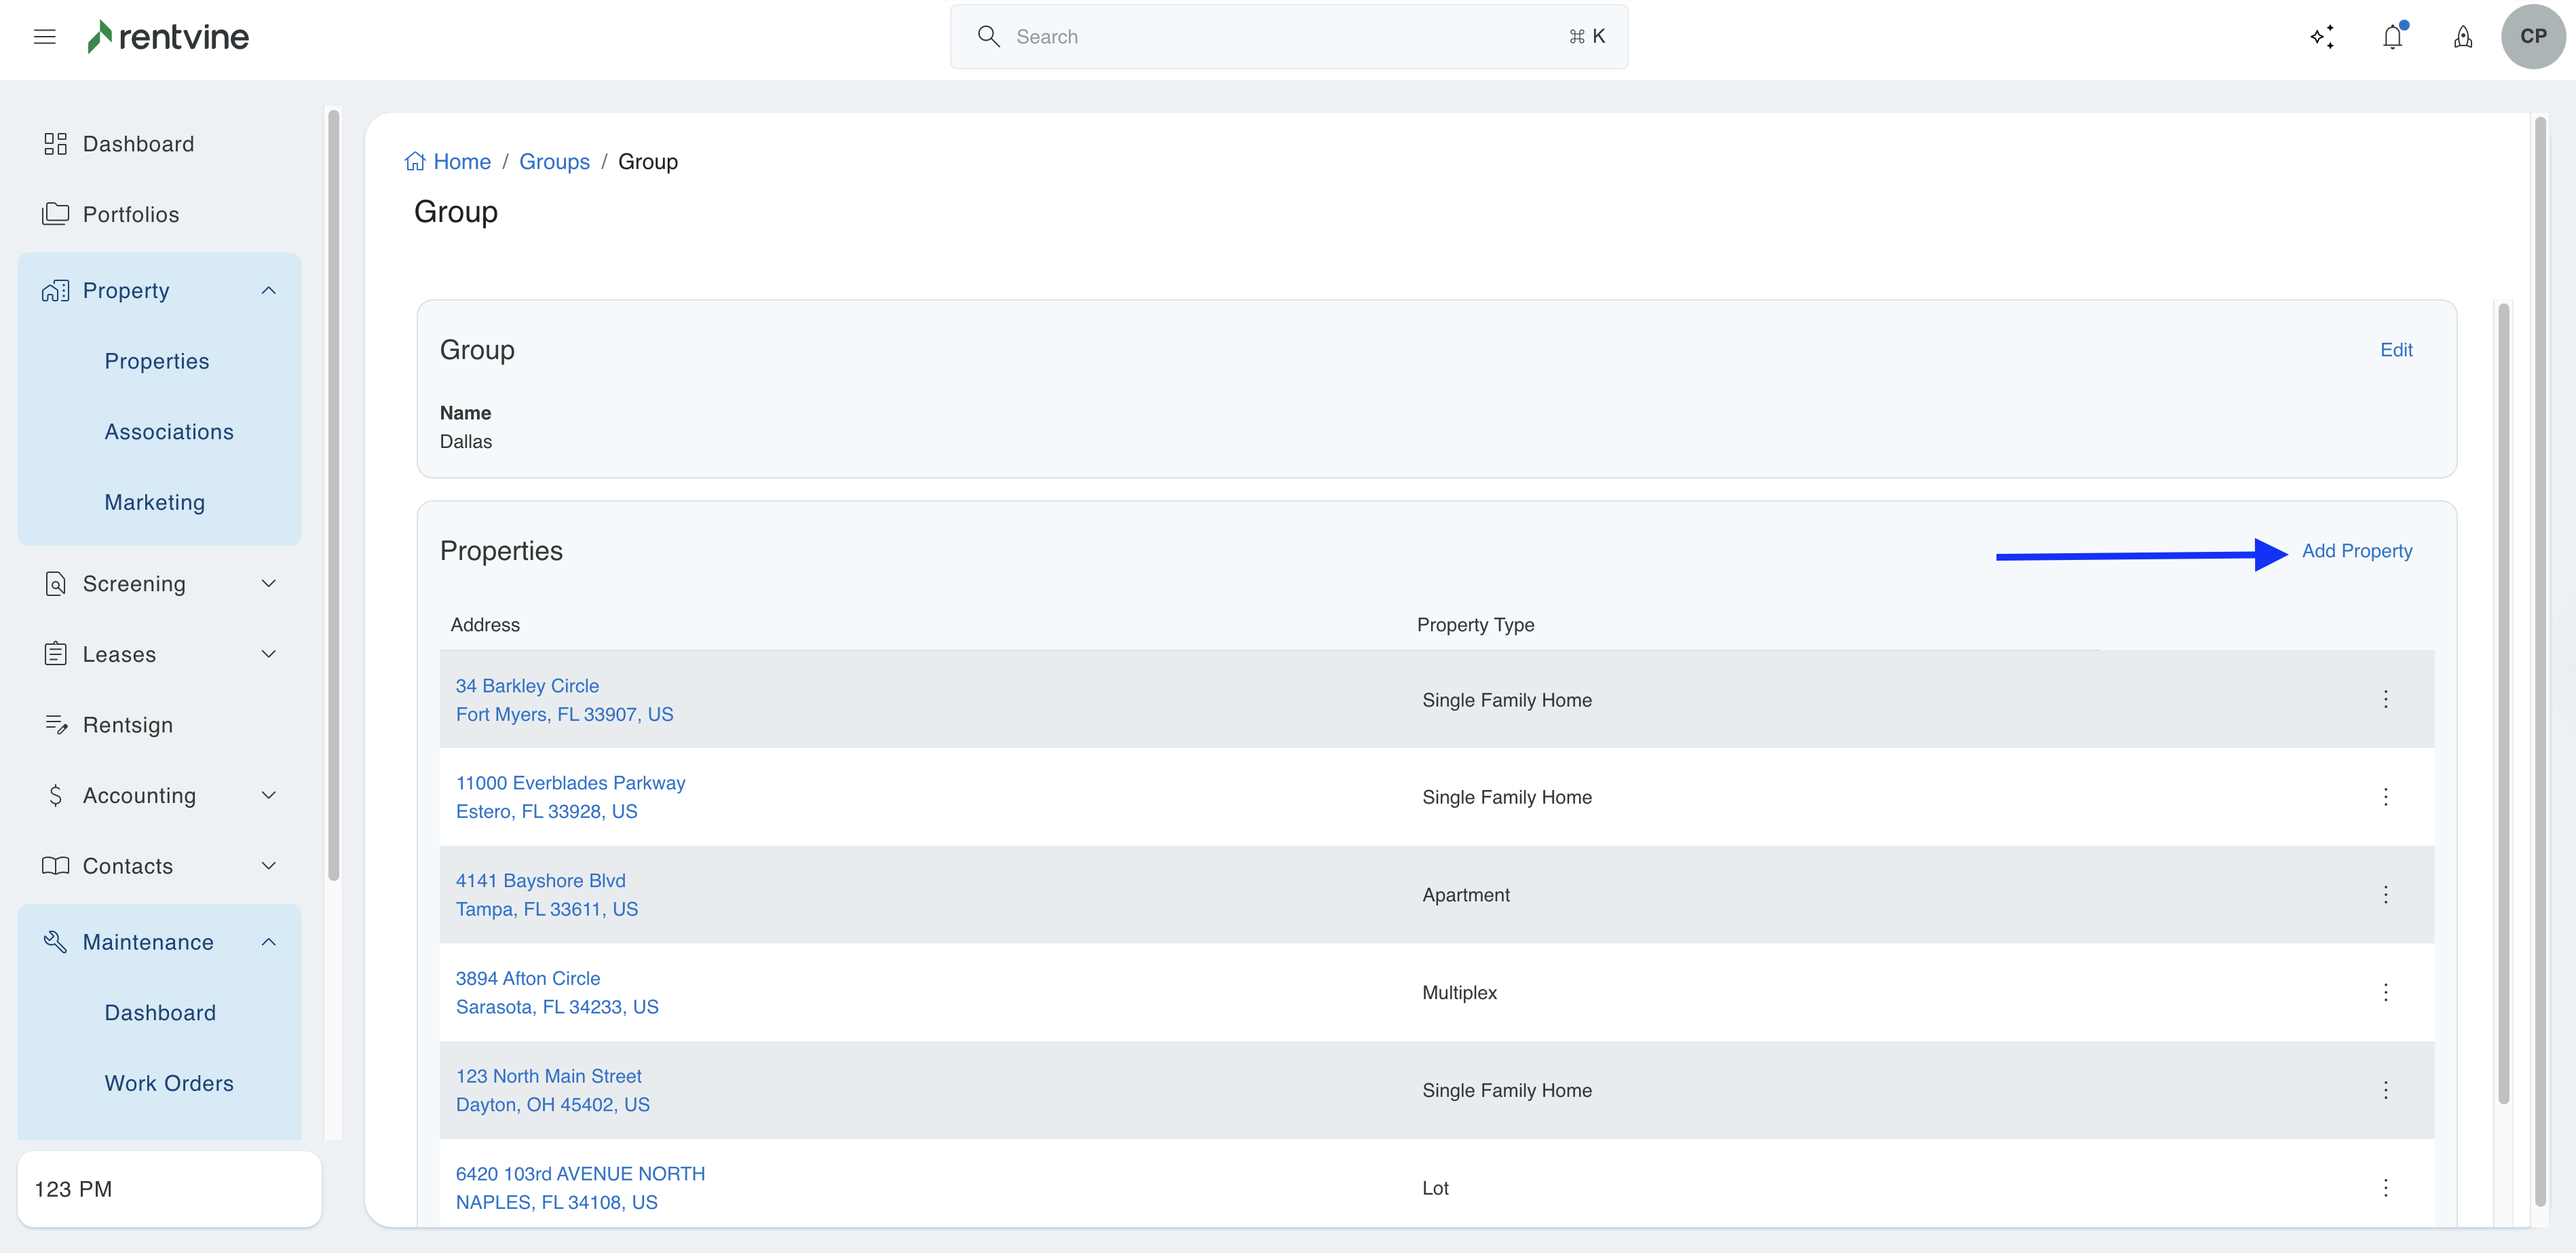Click the notifications bell icon
The height and width of the screenshot is (1253, 2576).
(2392, 37)
